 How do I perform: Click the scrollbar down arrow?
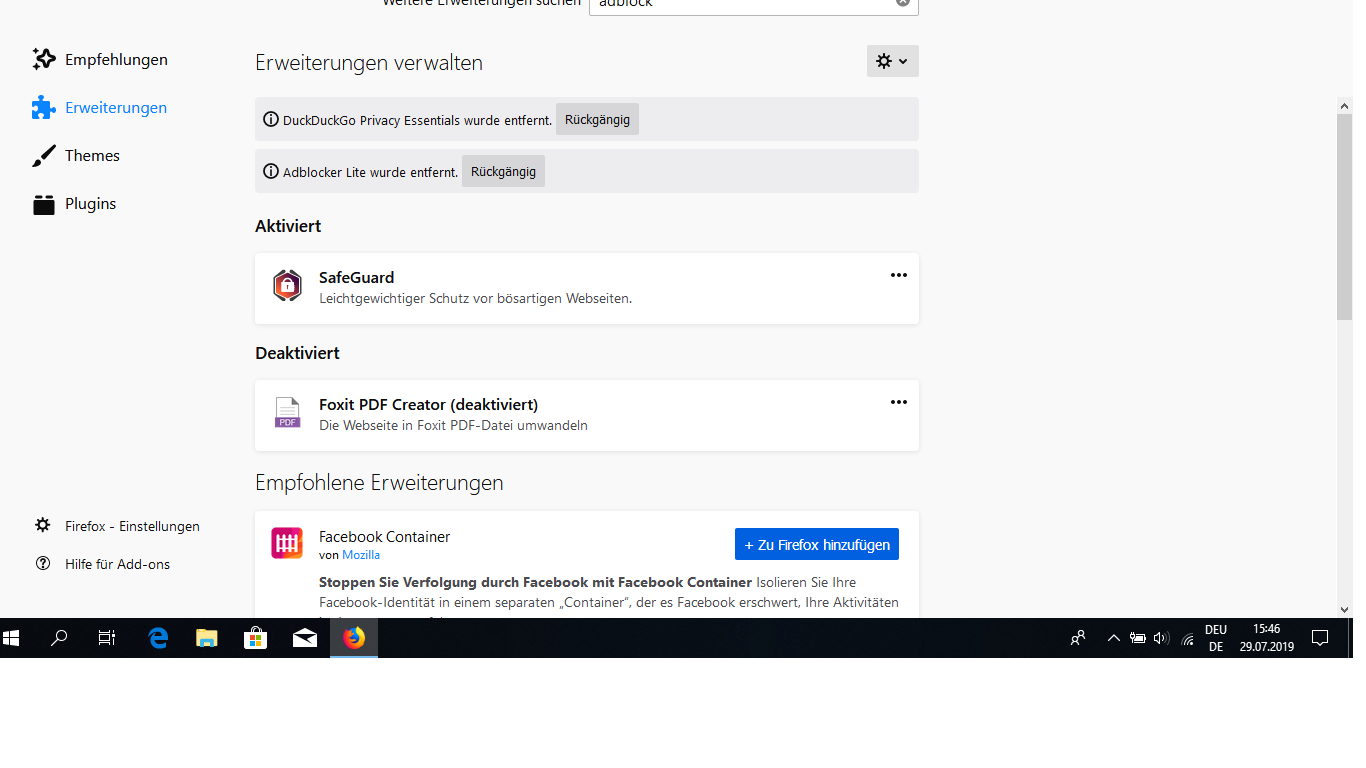[1344, 608]
